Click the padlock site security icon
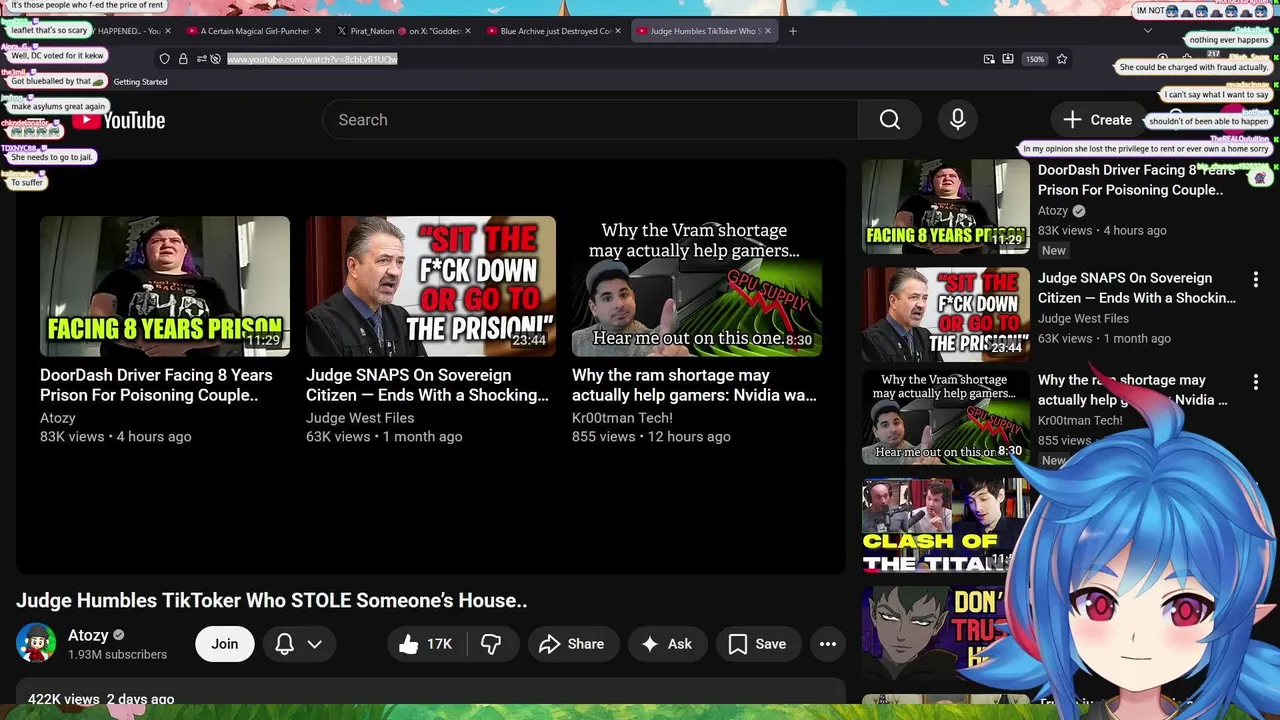Viewport: 1280px width, 720px height. click(x=183, y=59)
